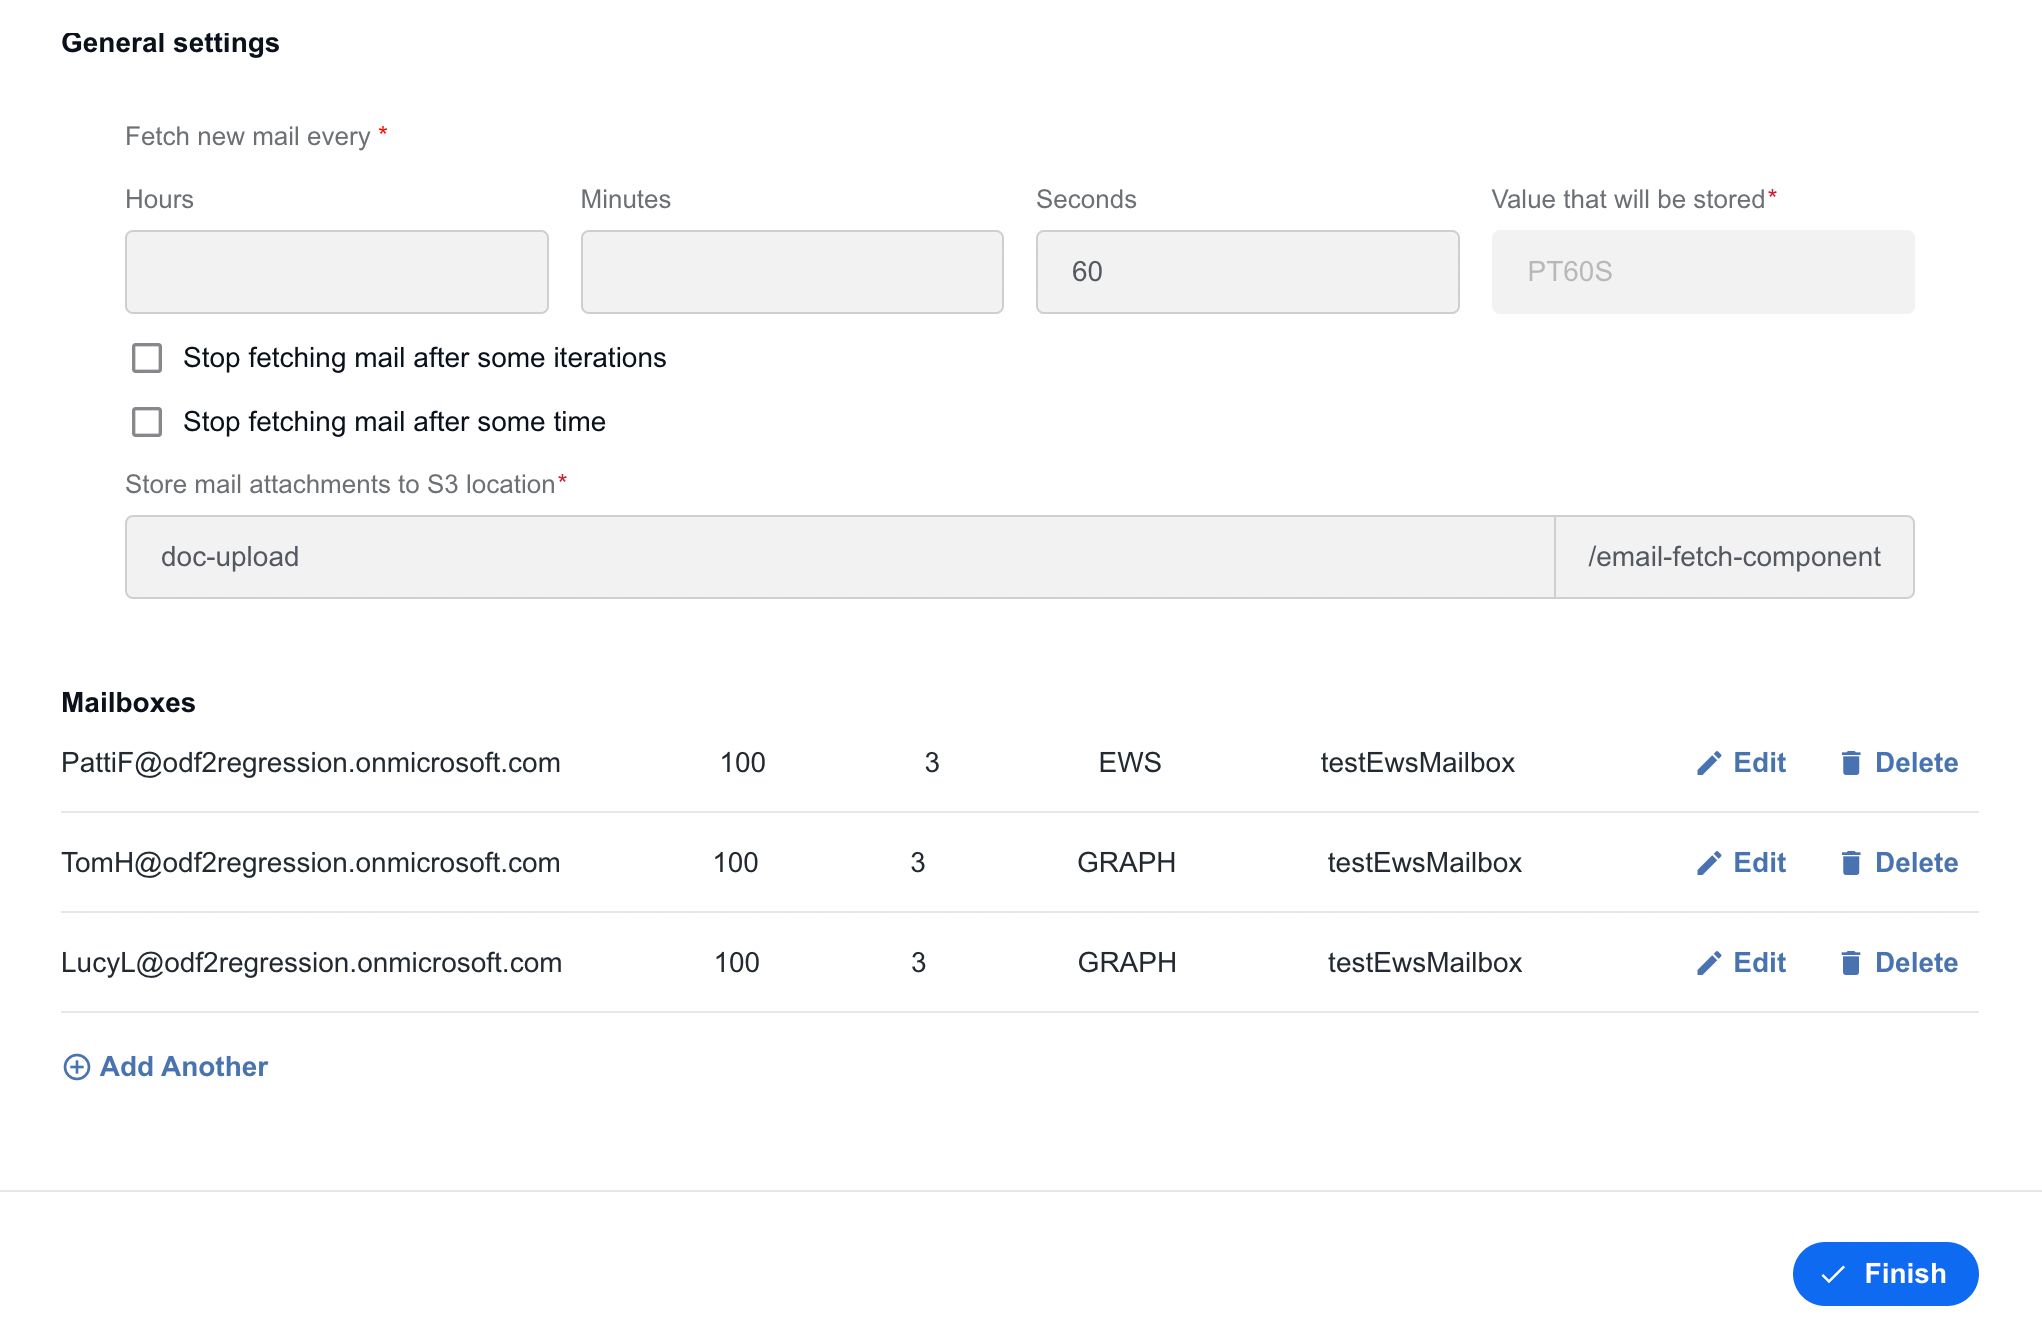Finish the configuration
This screenshot has width=2042, height=1342.
click(1885, 1274)
